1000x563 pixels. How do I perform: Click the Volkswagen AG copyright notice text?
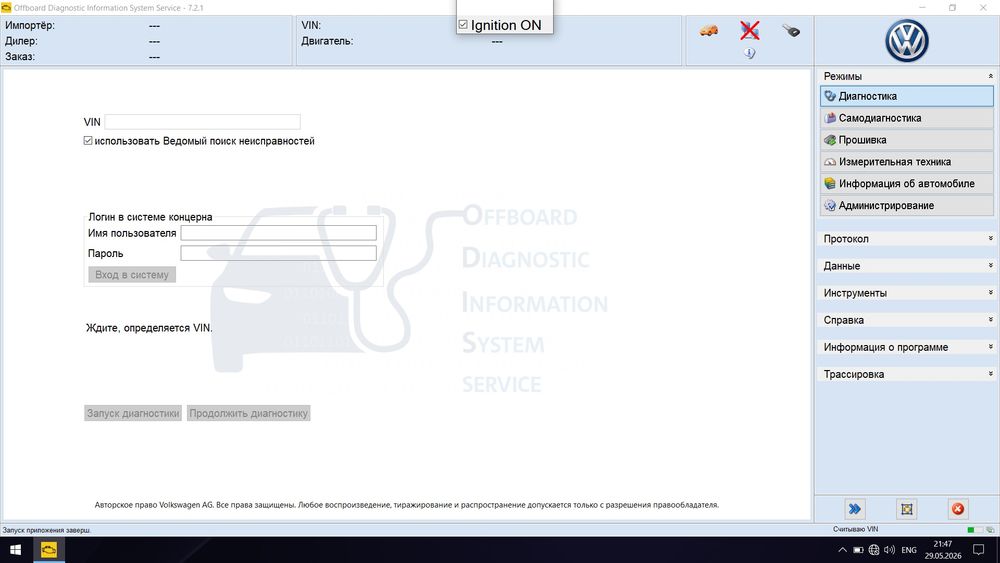(407, 505)
